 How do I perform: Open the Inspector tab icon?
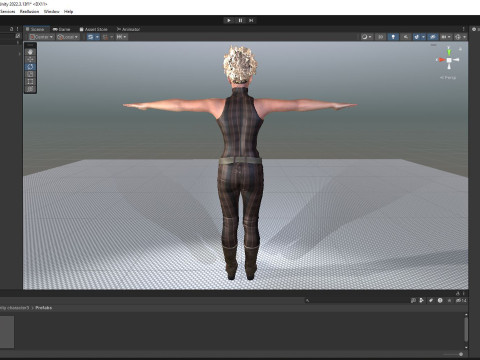point(474,29)
